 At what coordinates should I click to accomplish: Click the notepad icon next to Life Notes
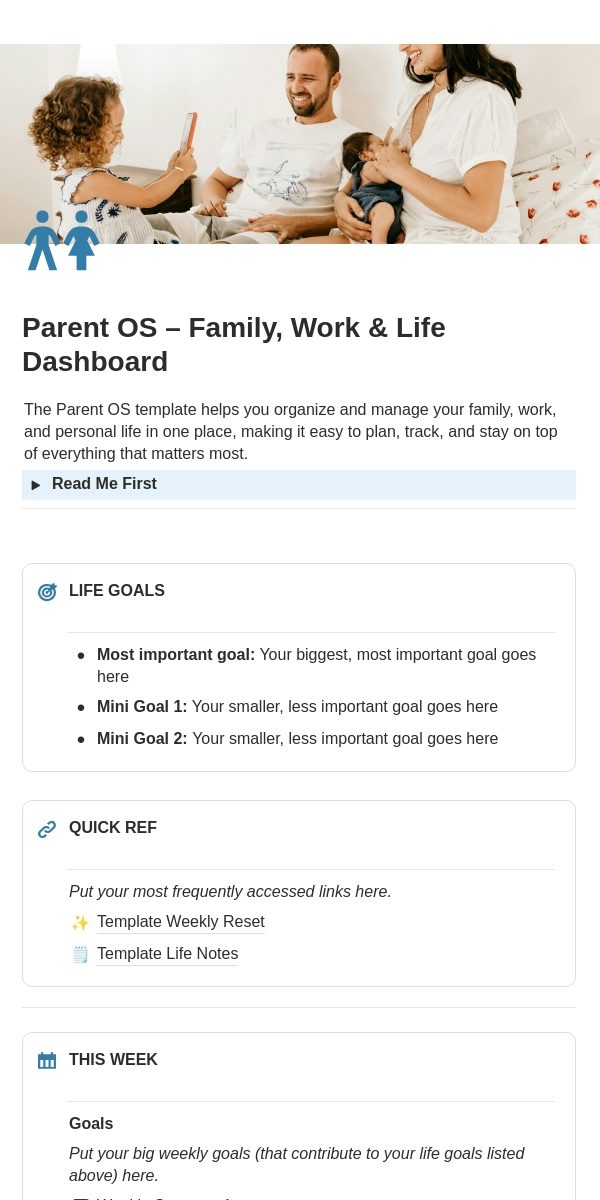[x=80, y=954]
